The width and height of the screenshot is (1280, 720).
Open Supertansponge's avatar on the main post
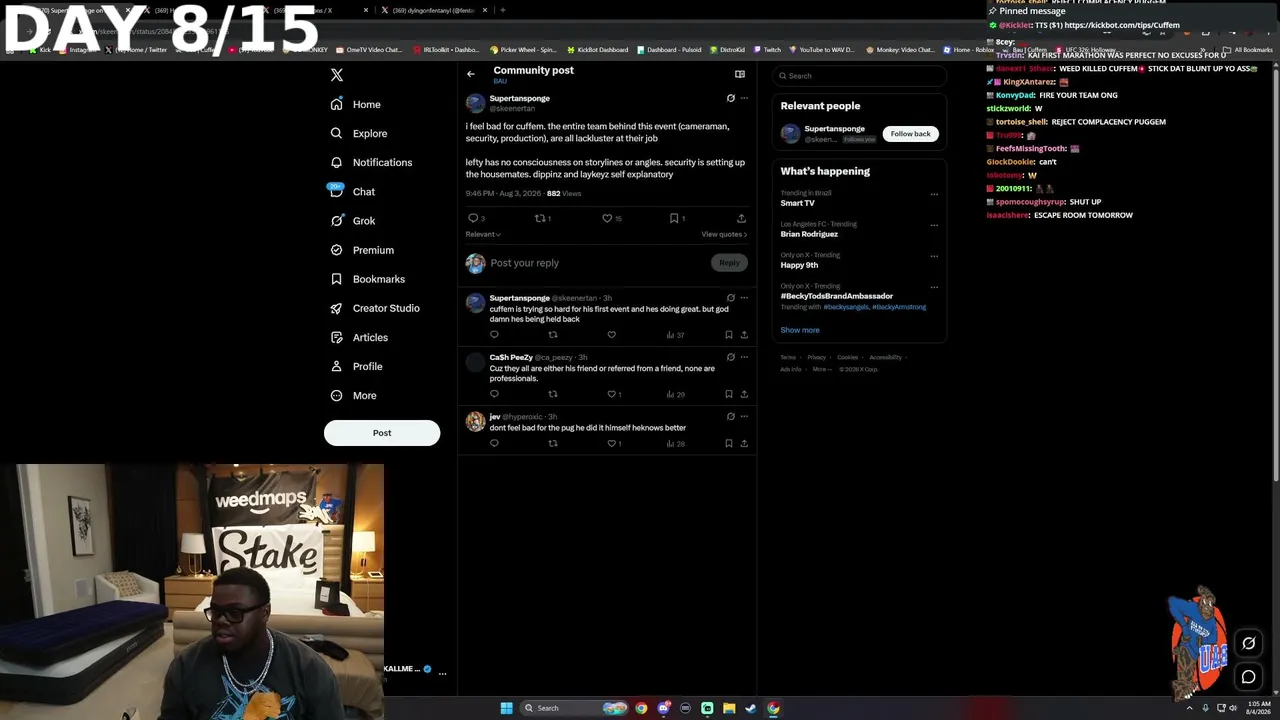(x=475, y=103)
